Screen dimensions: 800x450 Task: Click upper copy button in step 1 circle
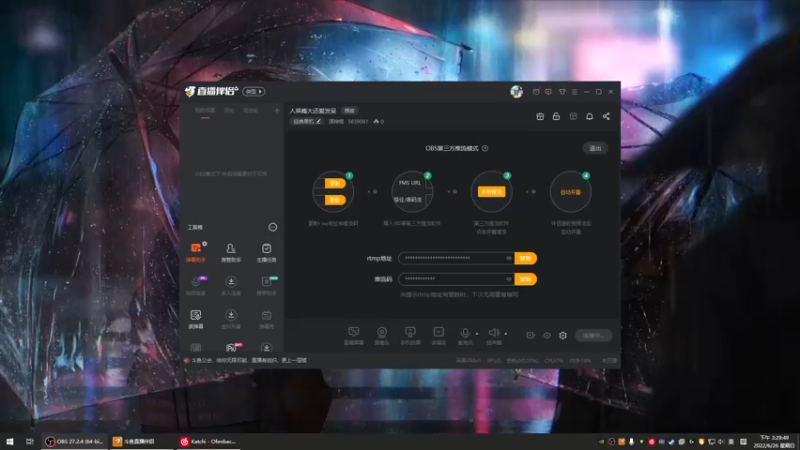pos(335,183)
